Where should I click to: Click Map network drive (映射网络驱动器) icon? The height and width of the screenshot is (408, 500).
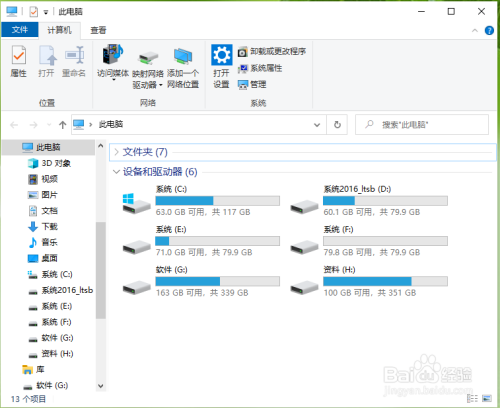coord(148,67)
